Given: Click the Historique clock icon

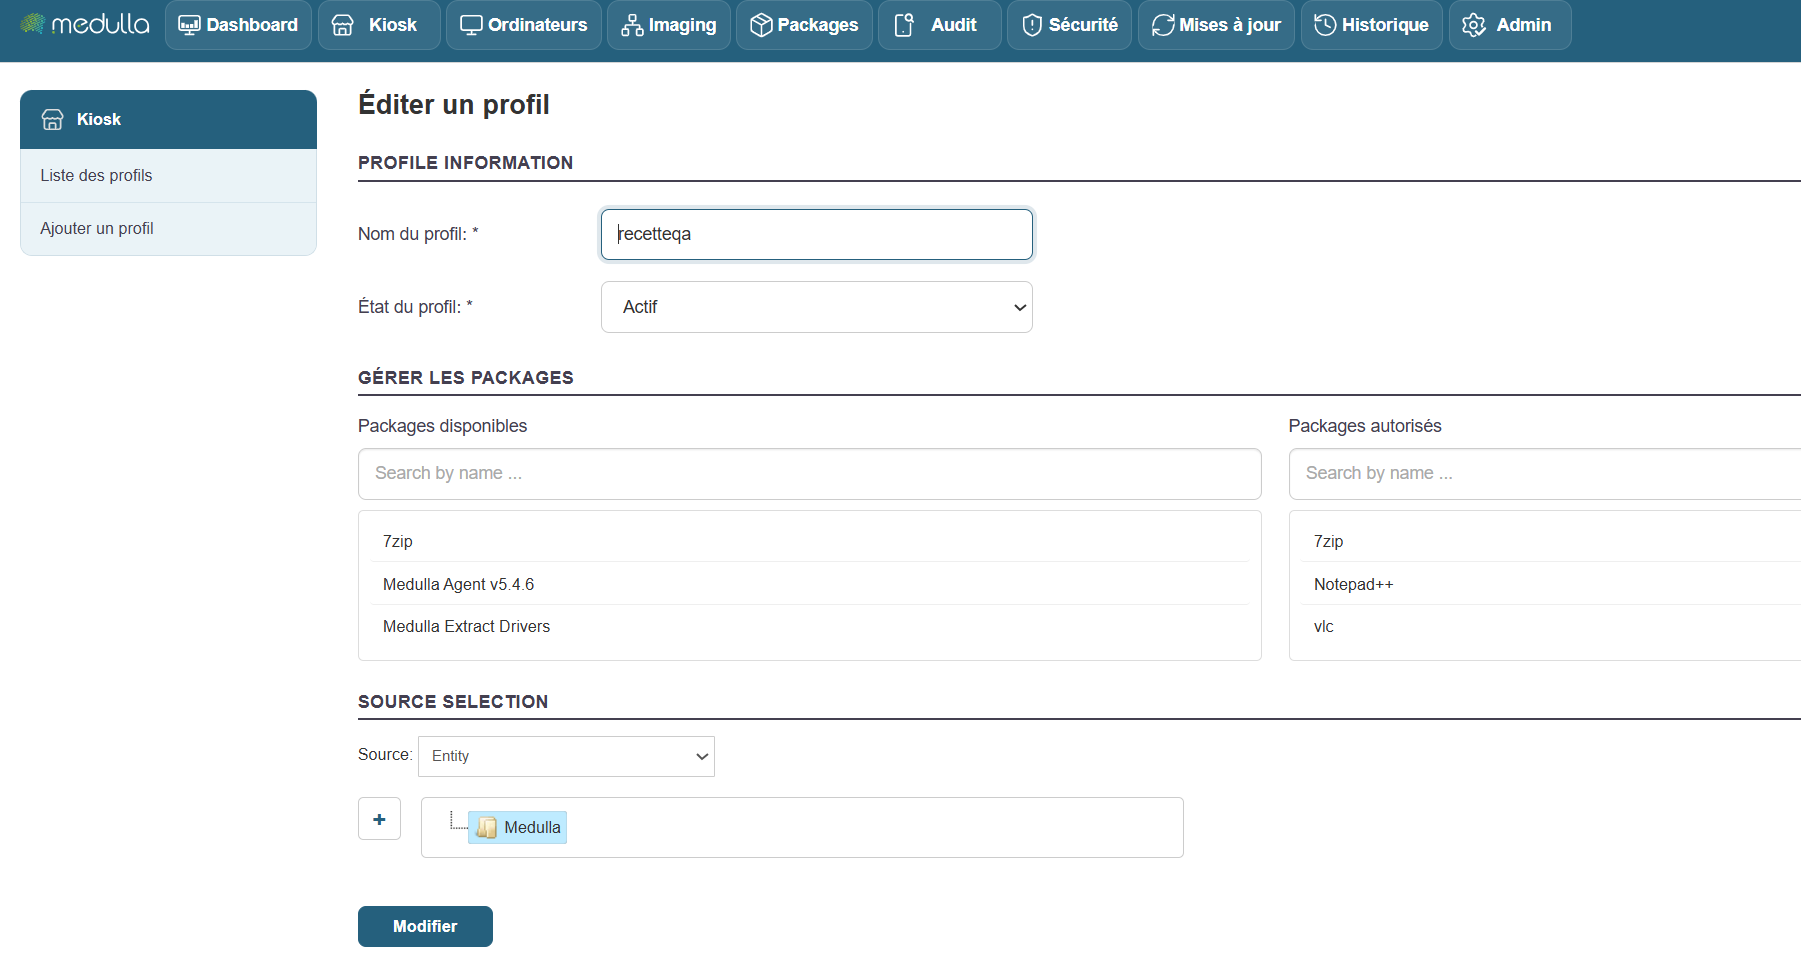Looking at the screenshot, I should coord(1325,25).
